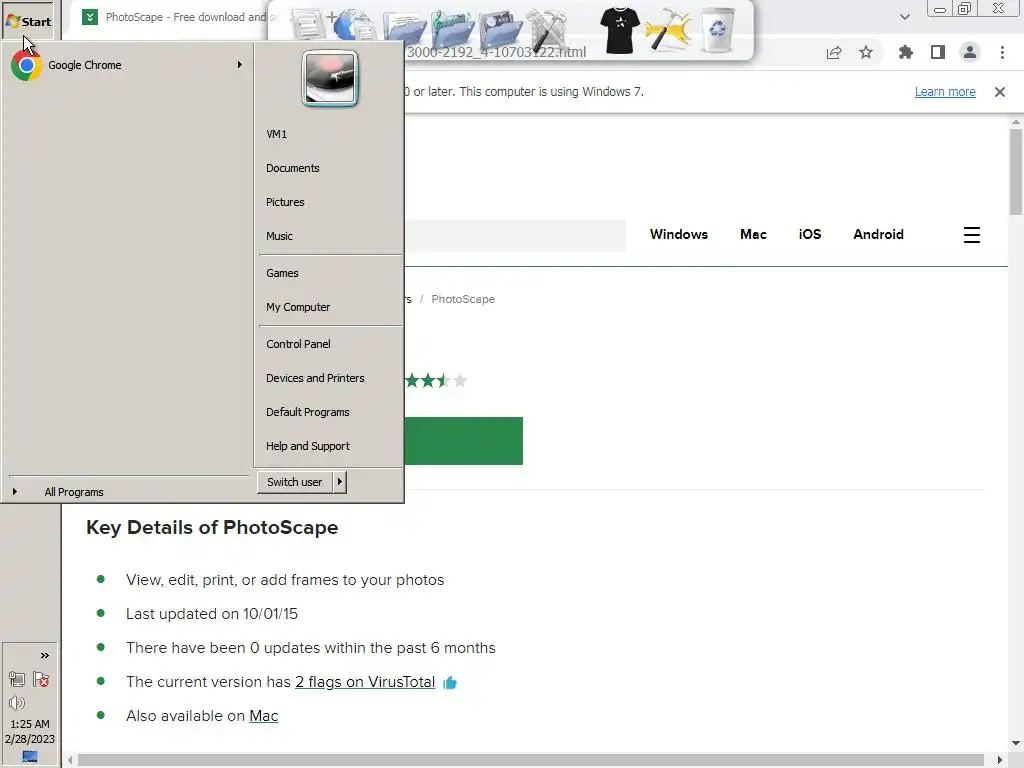The height and width of the screenshot is (768, 1024).
Task: Click the document list icon in the dock
Action: 308,26
